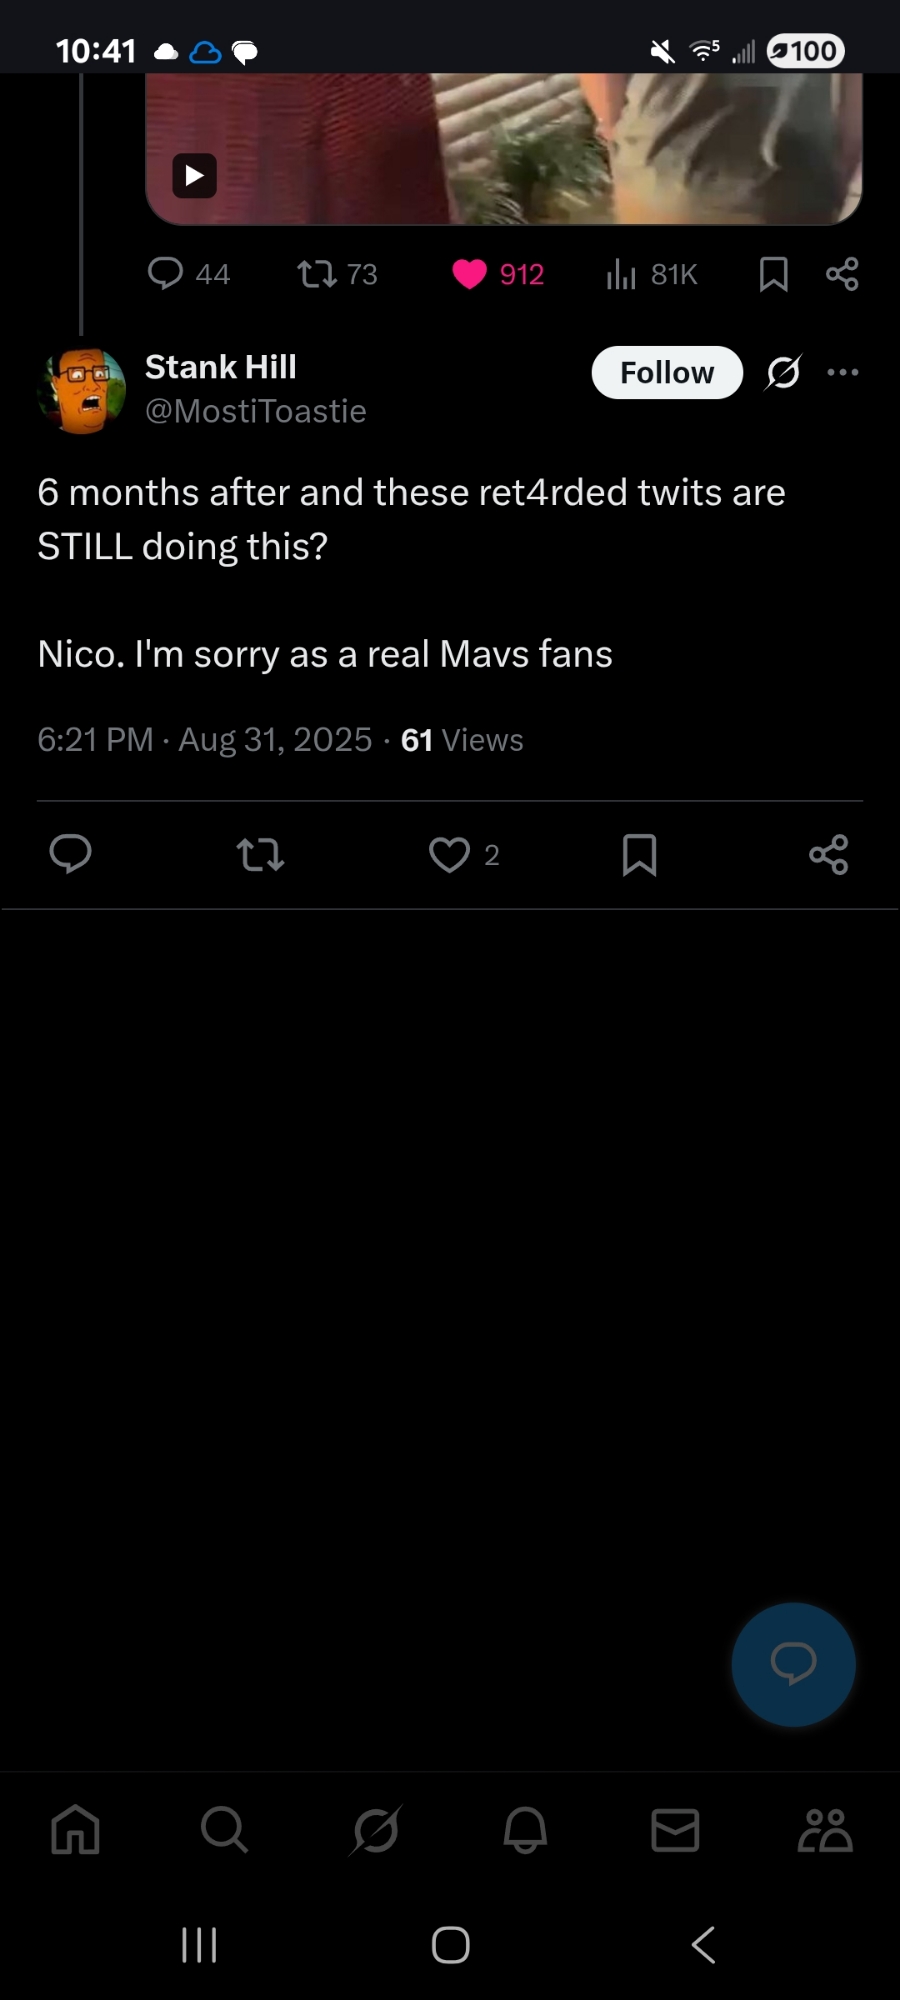Tap floating blue reply compose button

[793, 1664]
